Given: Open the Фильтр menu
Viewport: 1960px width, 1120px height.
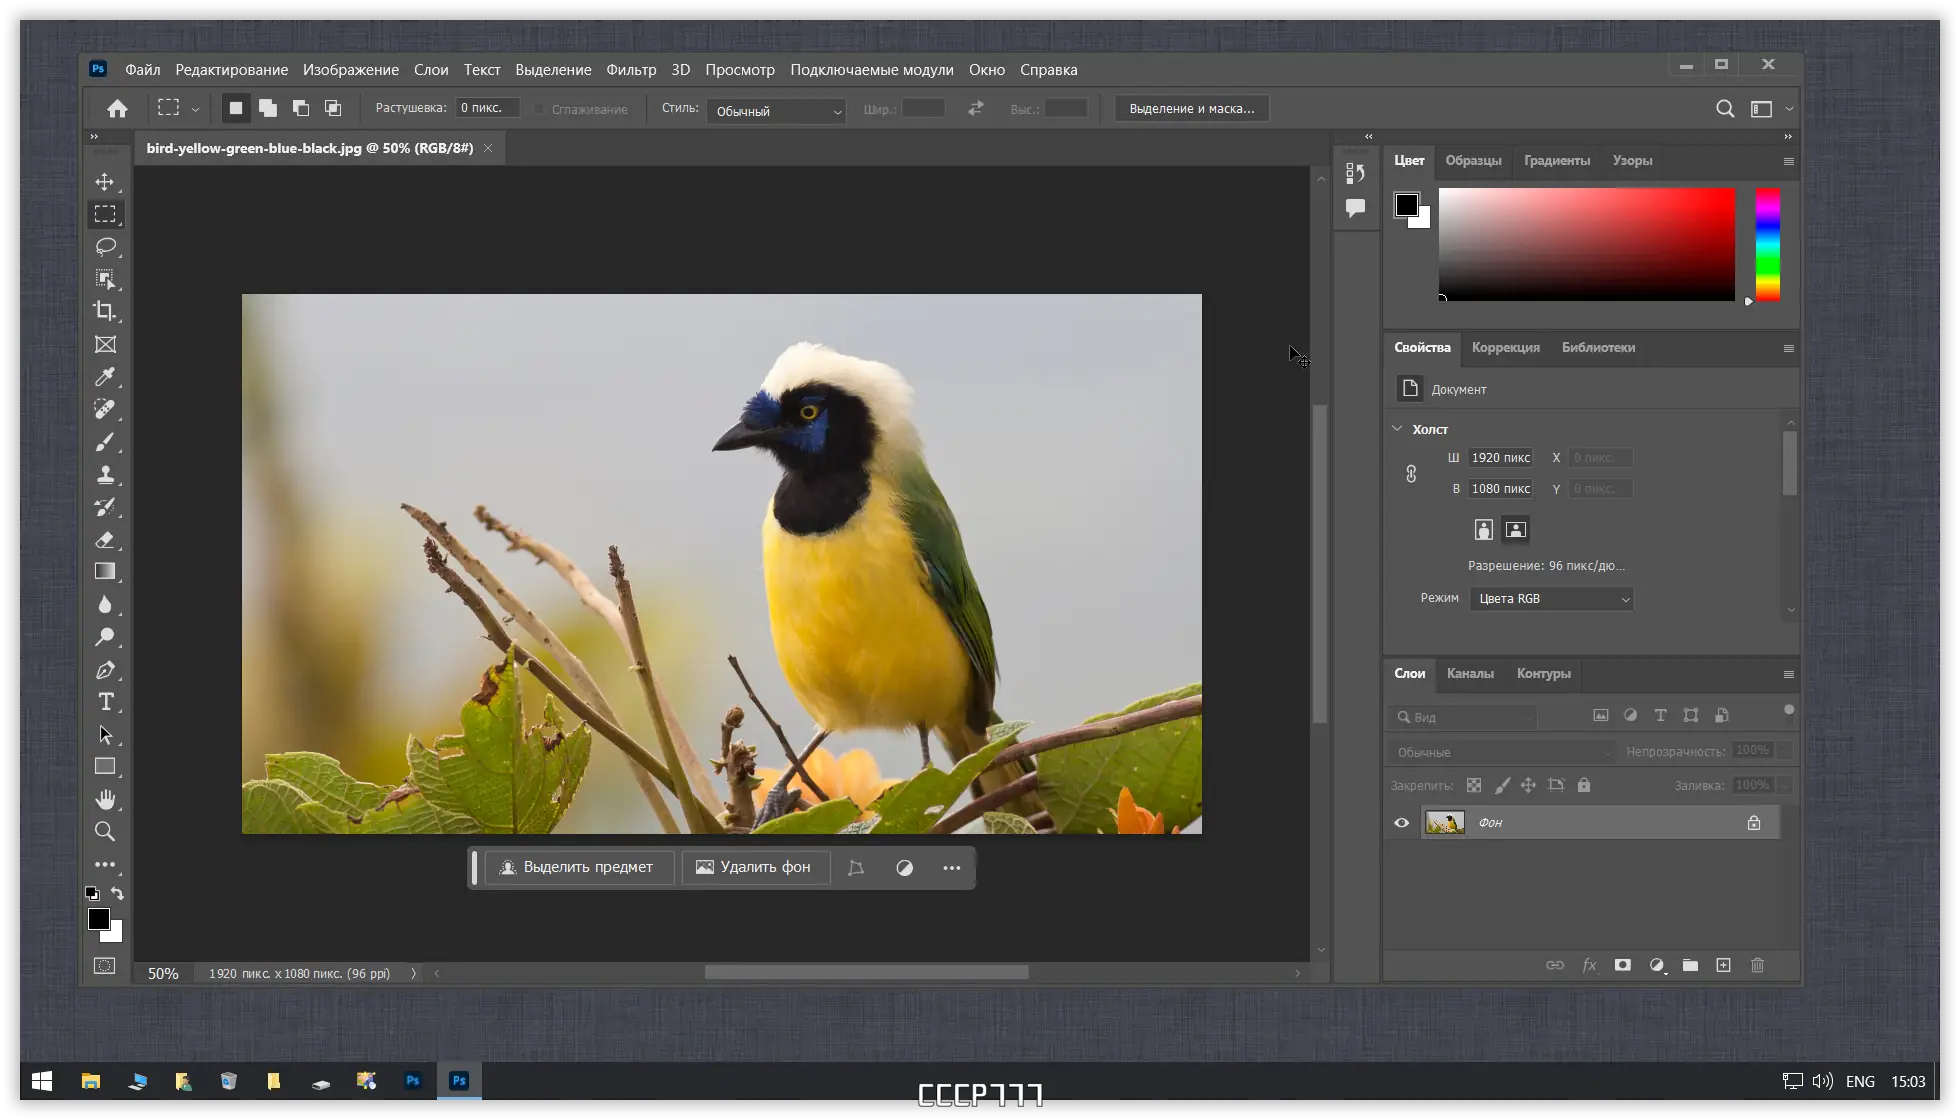Looking at the screenshot, I should click(x=631, y=70).
